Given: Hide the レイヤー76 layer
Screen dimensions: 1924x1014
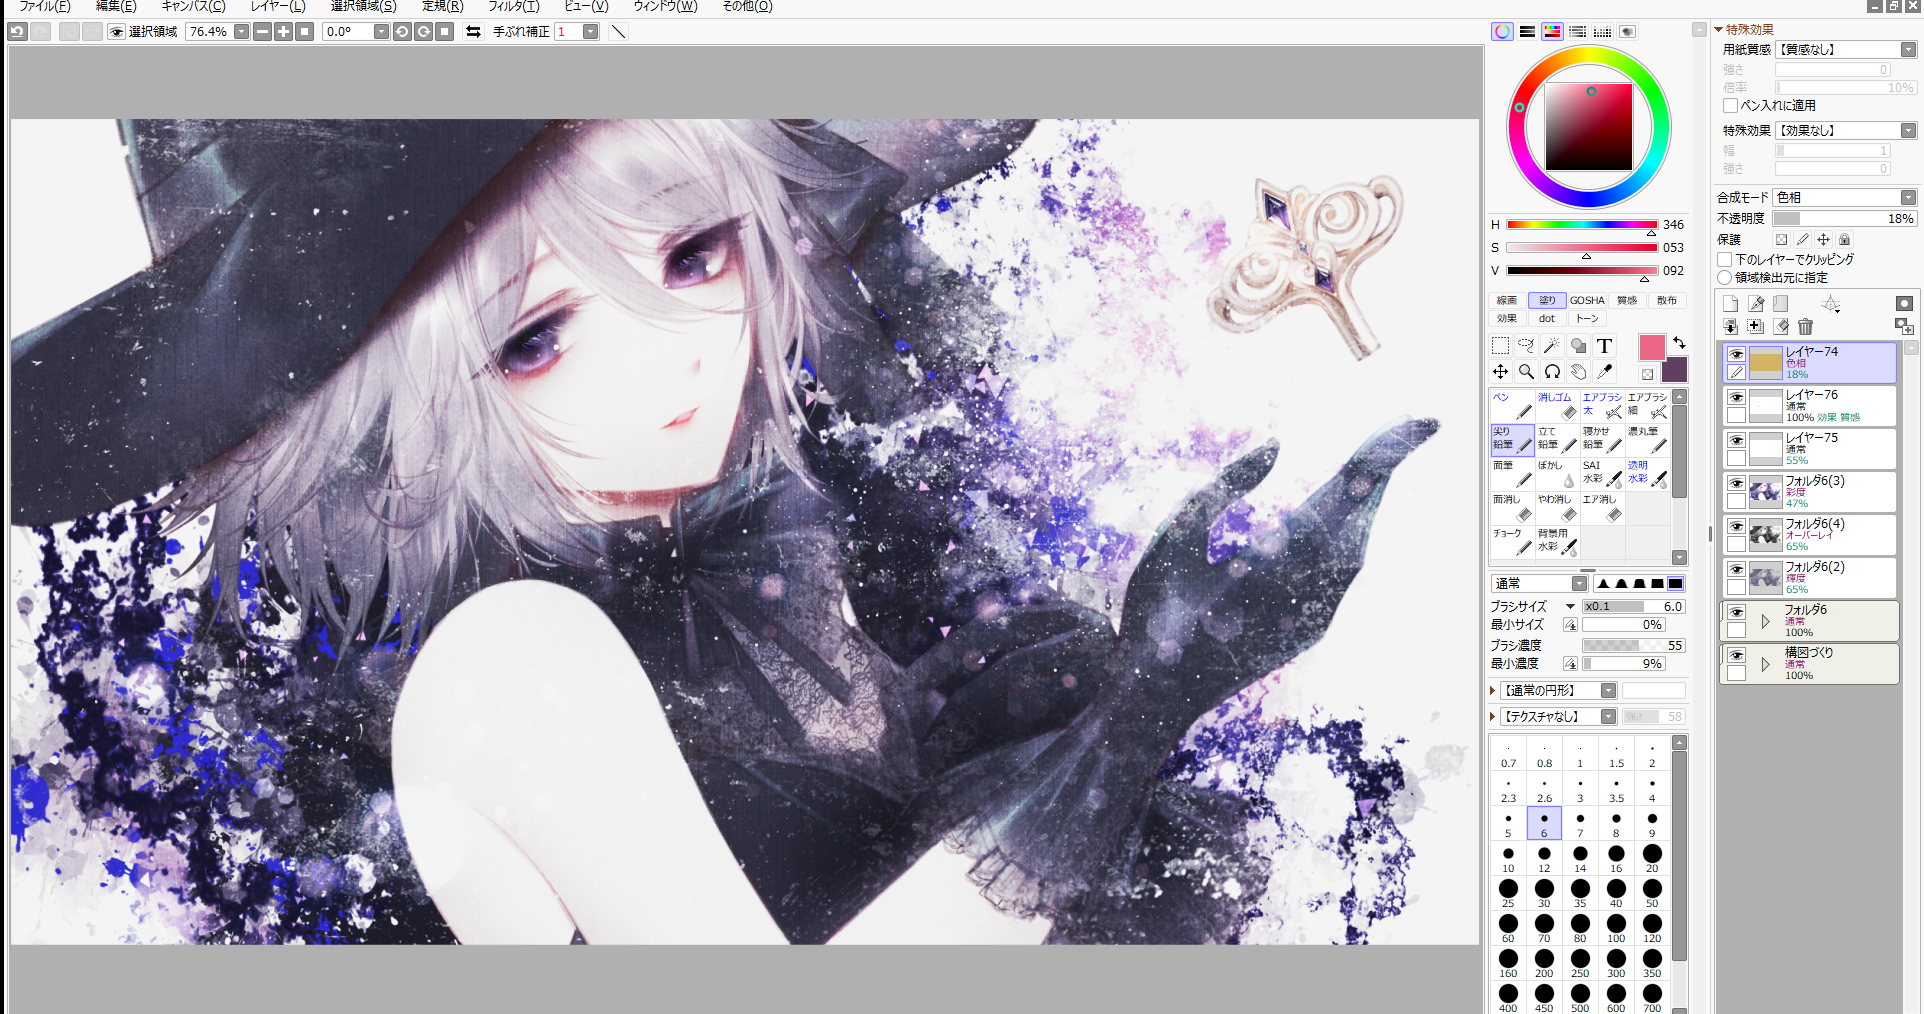Looking at the screenshot, I should click(x=1737, y=398).
